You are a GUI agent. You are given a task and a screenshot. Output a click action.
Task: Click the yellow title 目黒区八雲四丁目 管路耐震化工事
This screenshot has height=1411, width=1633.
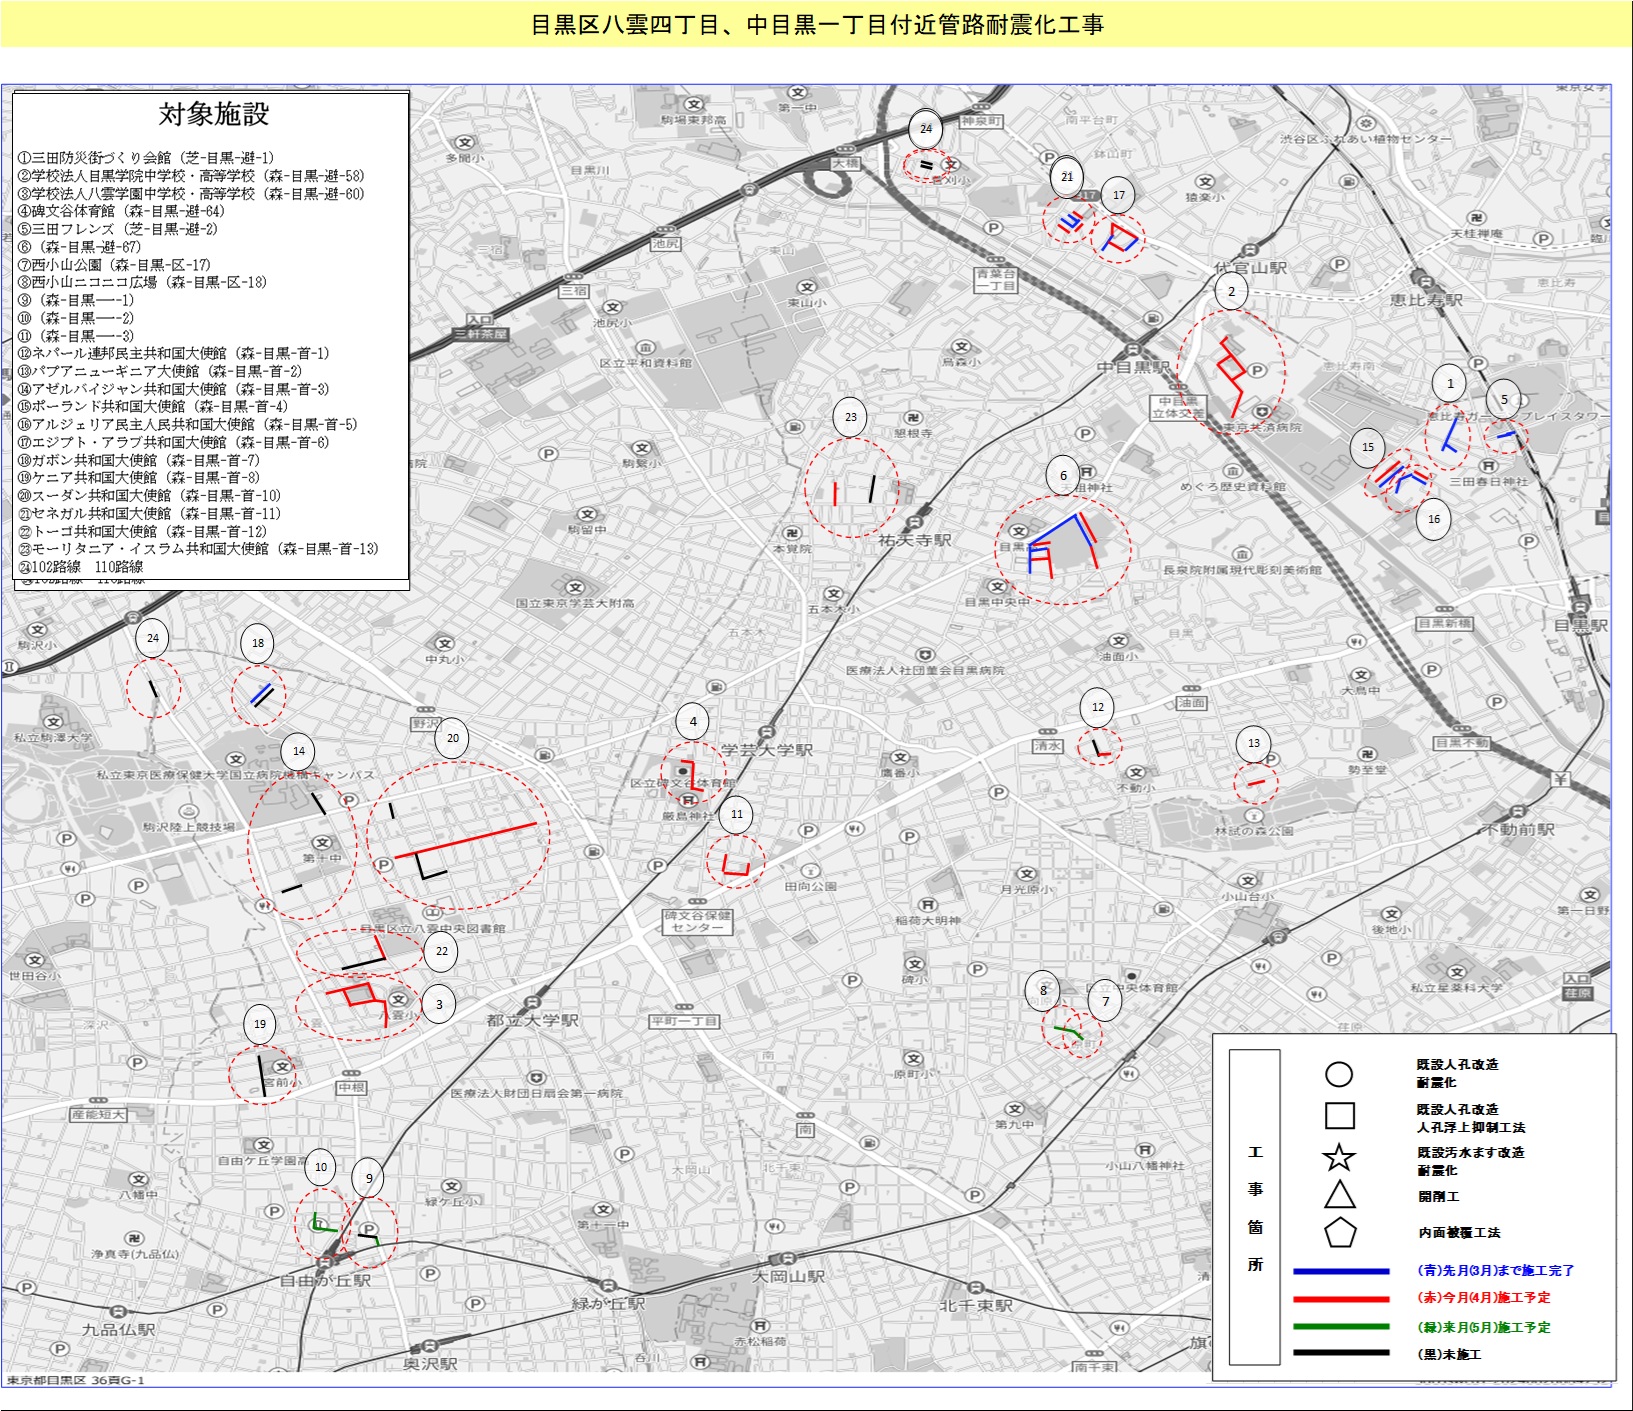(816, 24)
